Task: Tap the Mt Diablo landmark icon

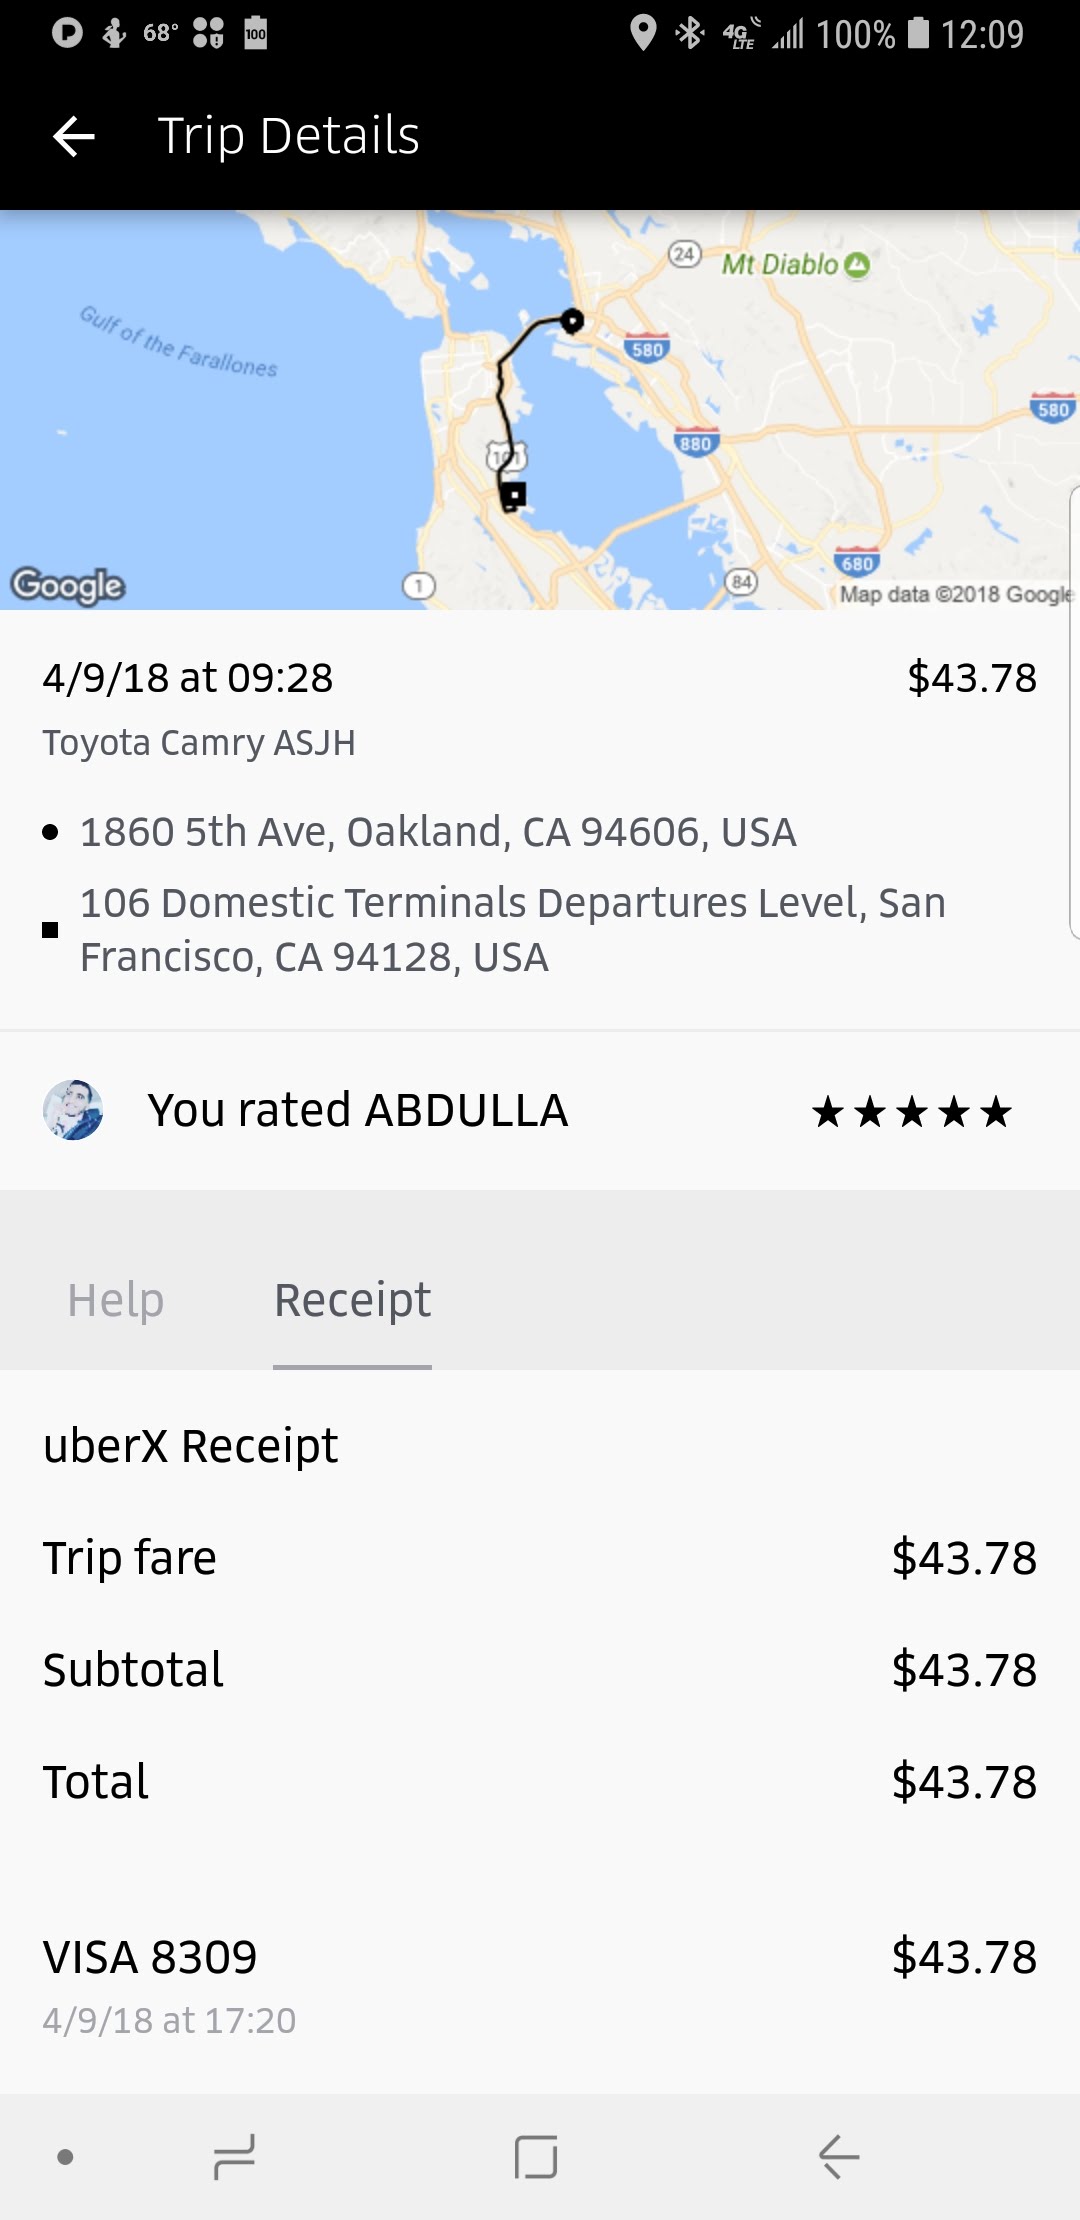Action: coord(856,265)
